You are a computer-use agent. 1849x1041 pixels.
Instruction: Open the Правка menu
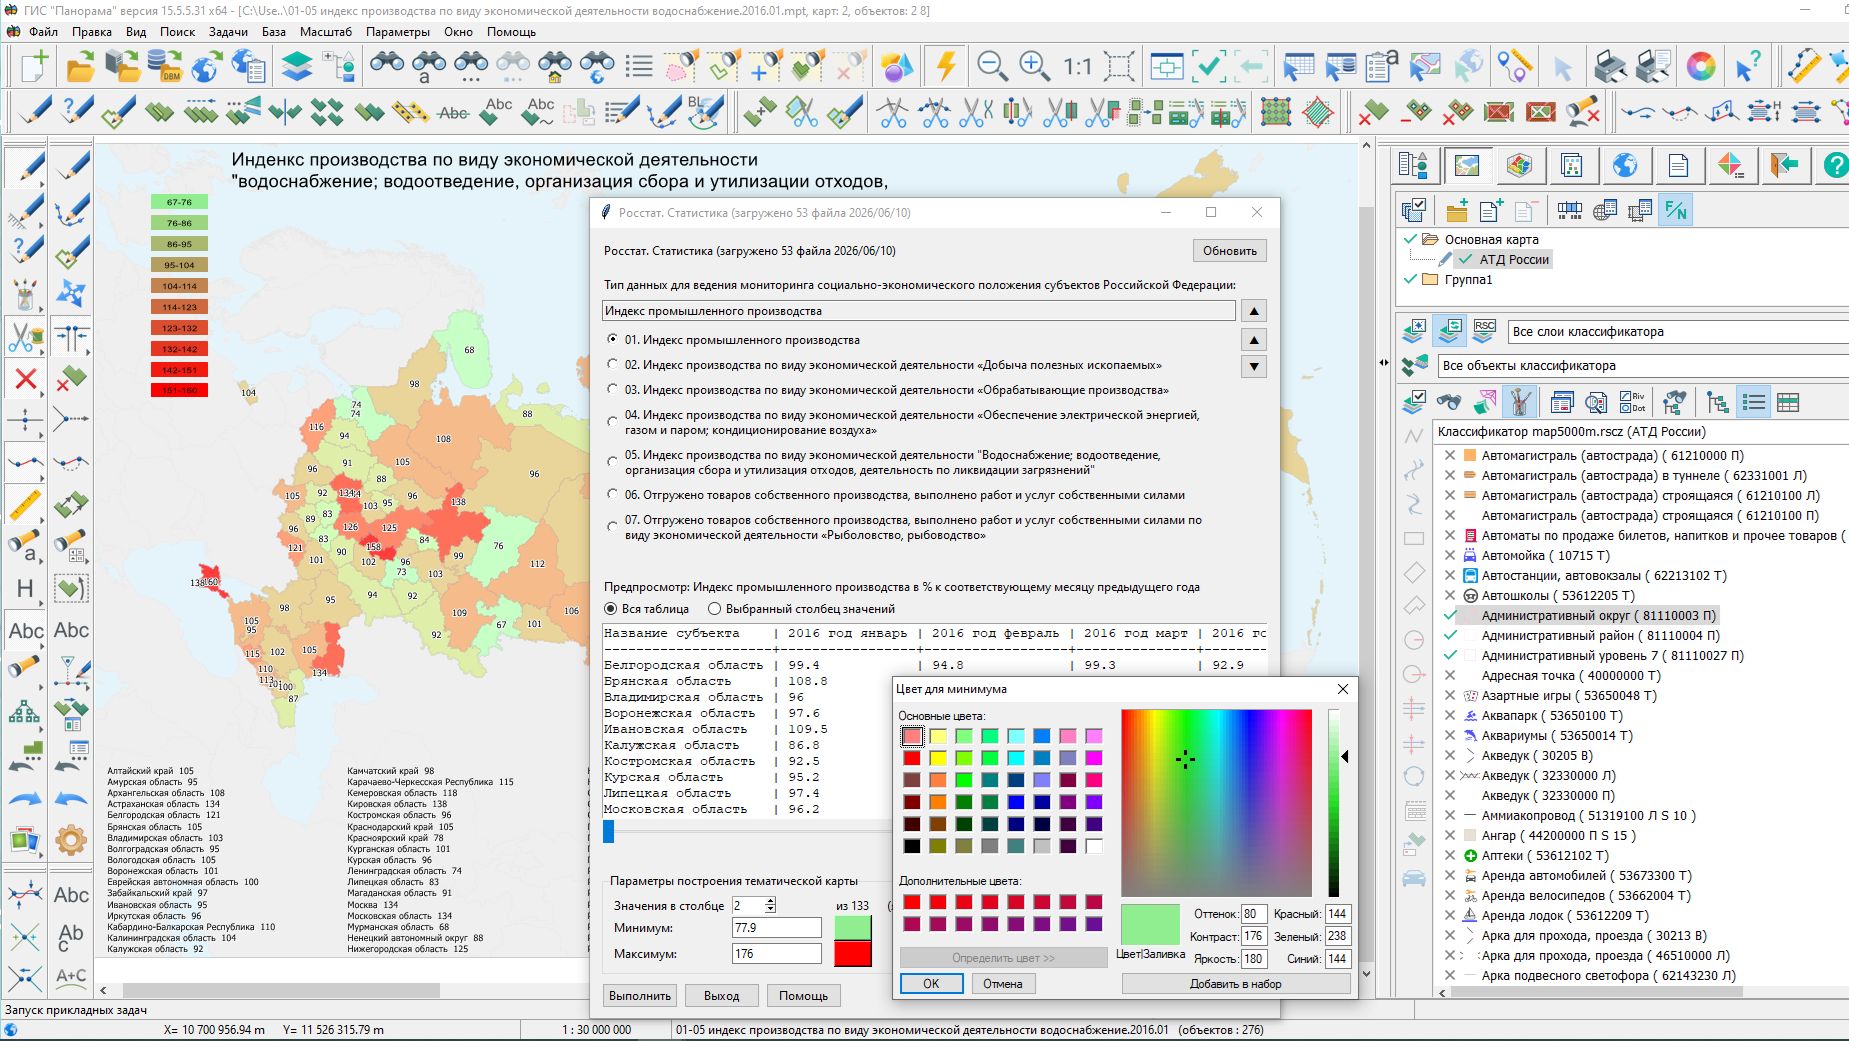[92, 32]
